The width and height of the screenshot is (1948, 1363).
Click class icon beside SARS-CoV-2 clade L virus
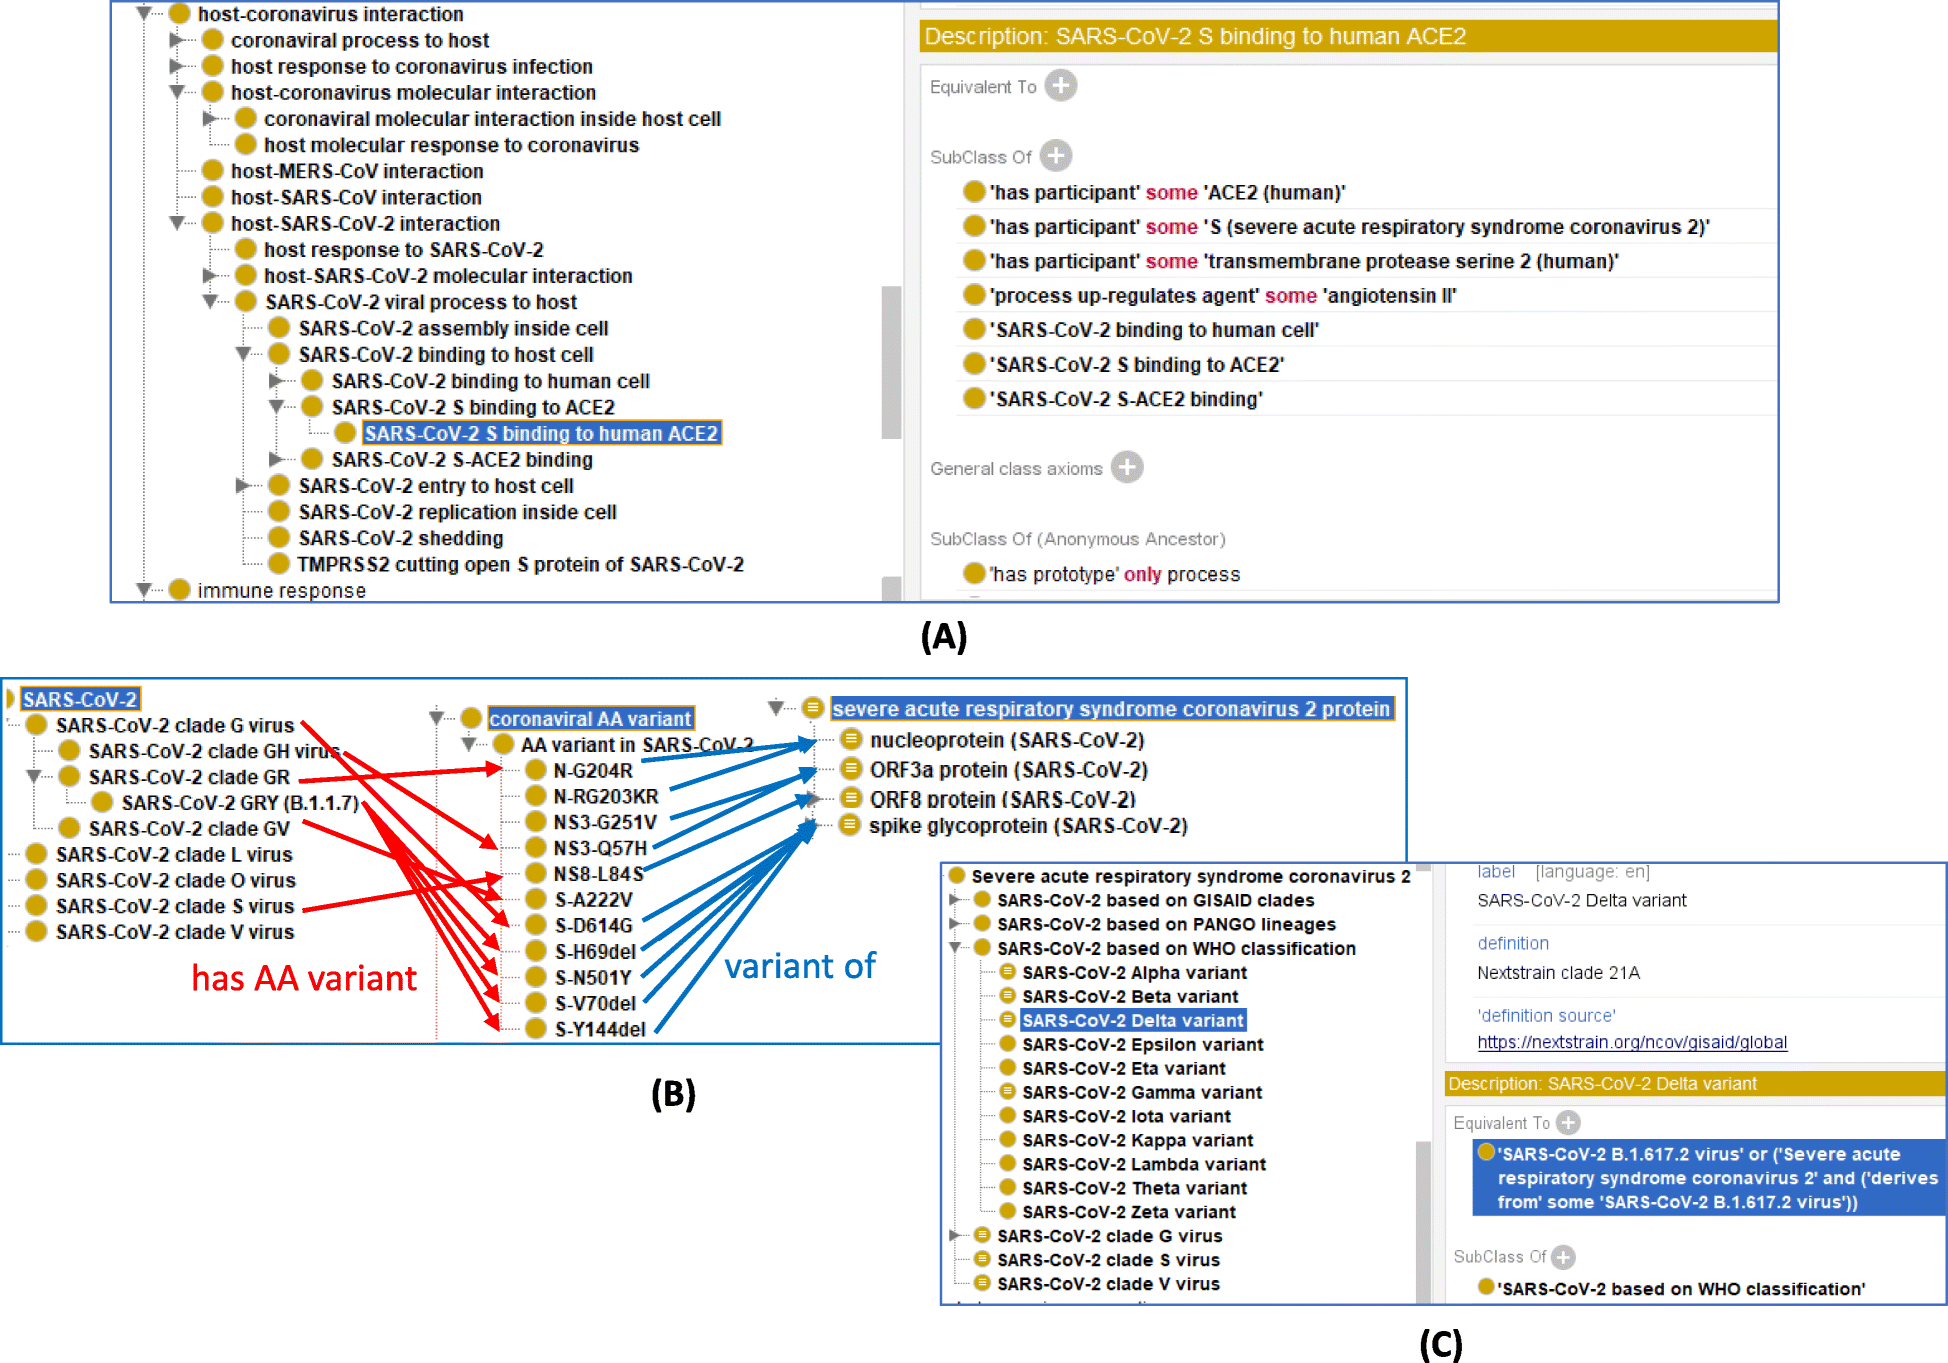(37, 854)
